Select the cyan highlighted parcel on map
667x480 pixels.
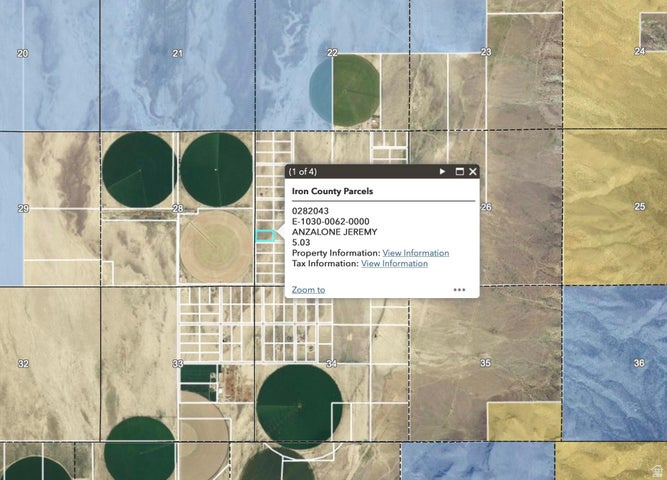266,236
